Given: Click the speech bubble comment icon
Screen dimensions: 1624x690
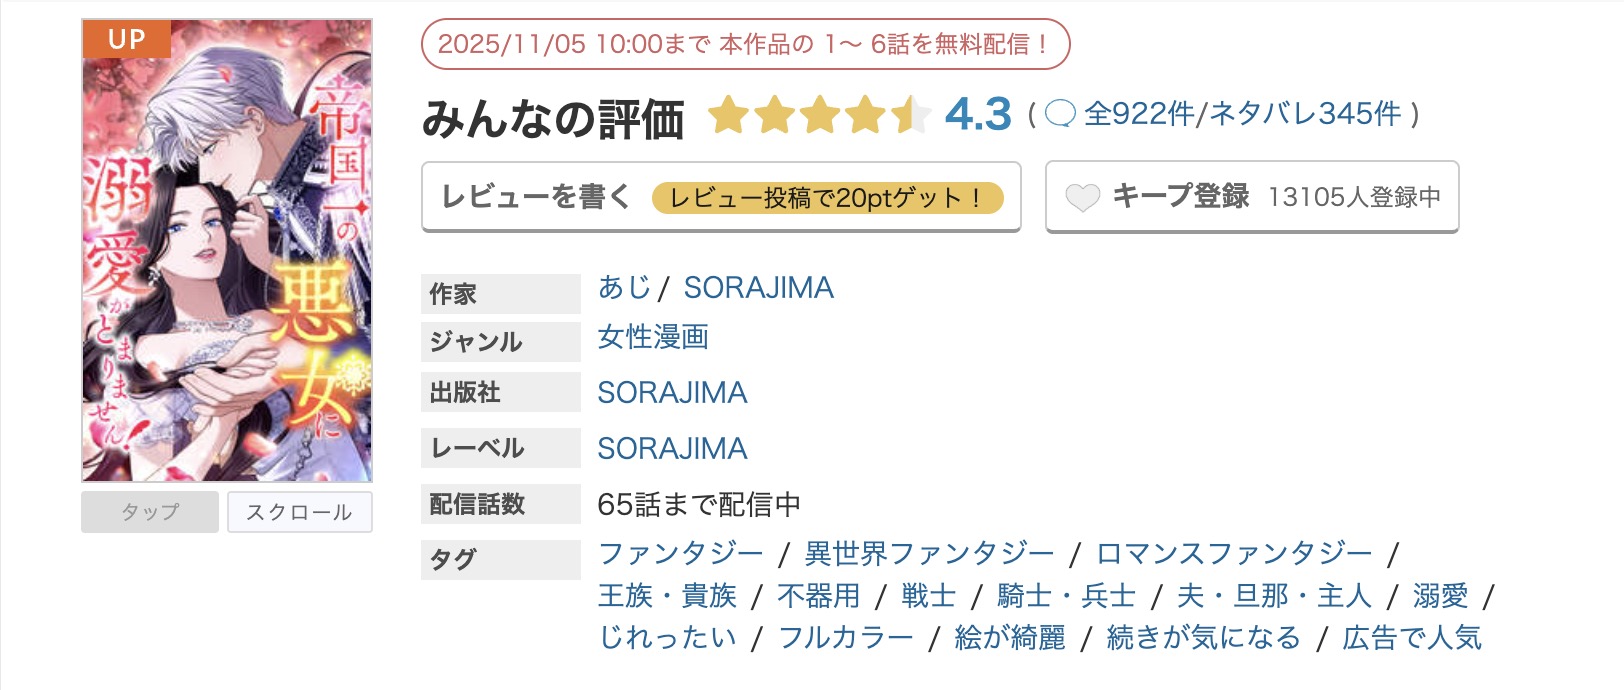Looking at the screenshot, I should [1061, 115].
